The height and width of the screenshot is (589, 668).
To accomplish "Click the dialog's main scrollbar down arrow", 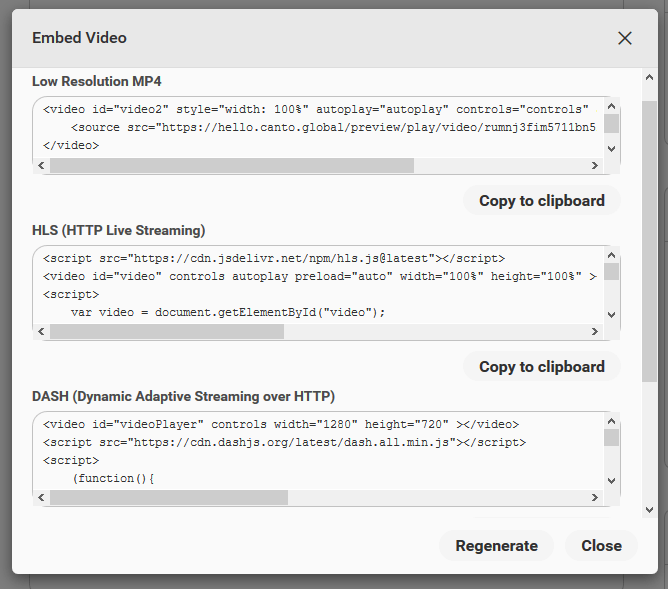I will (649, 510).
